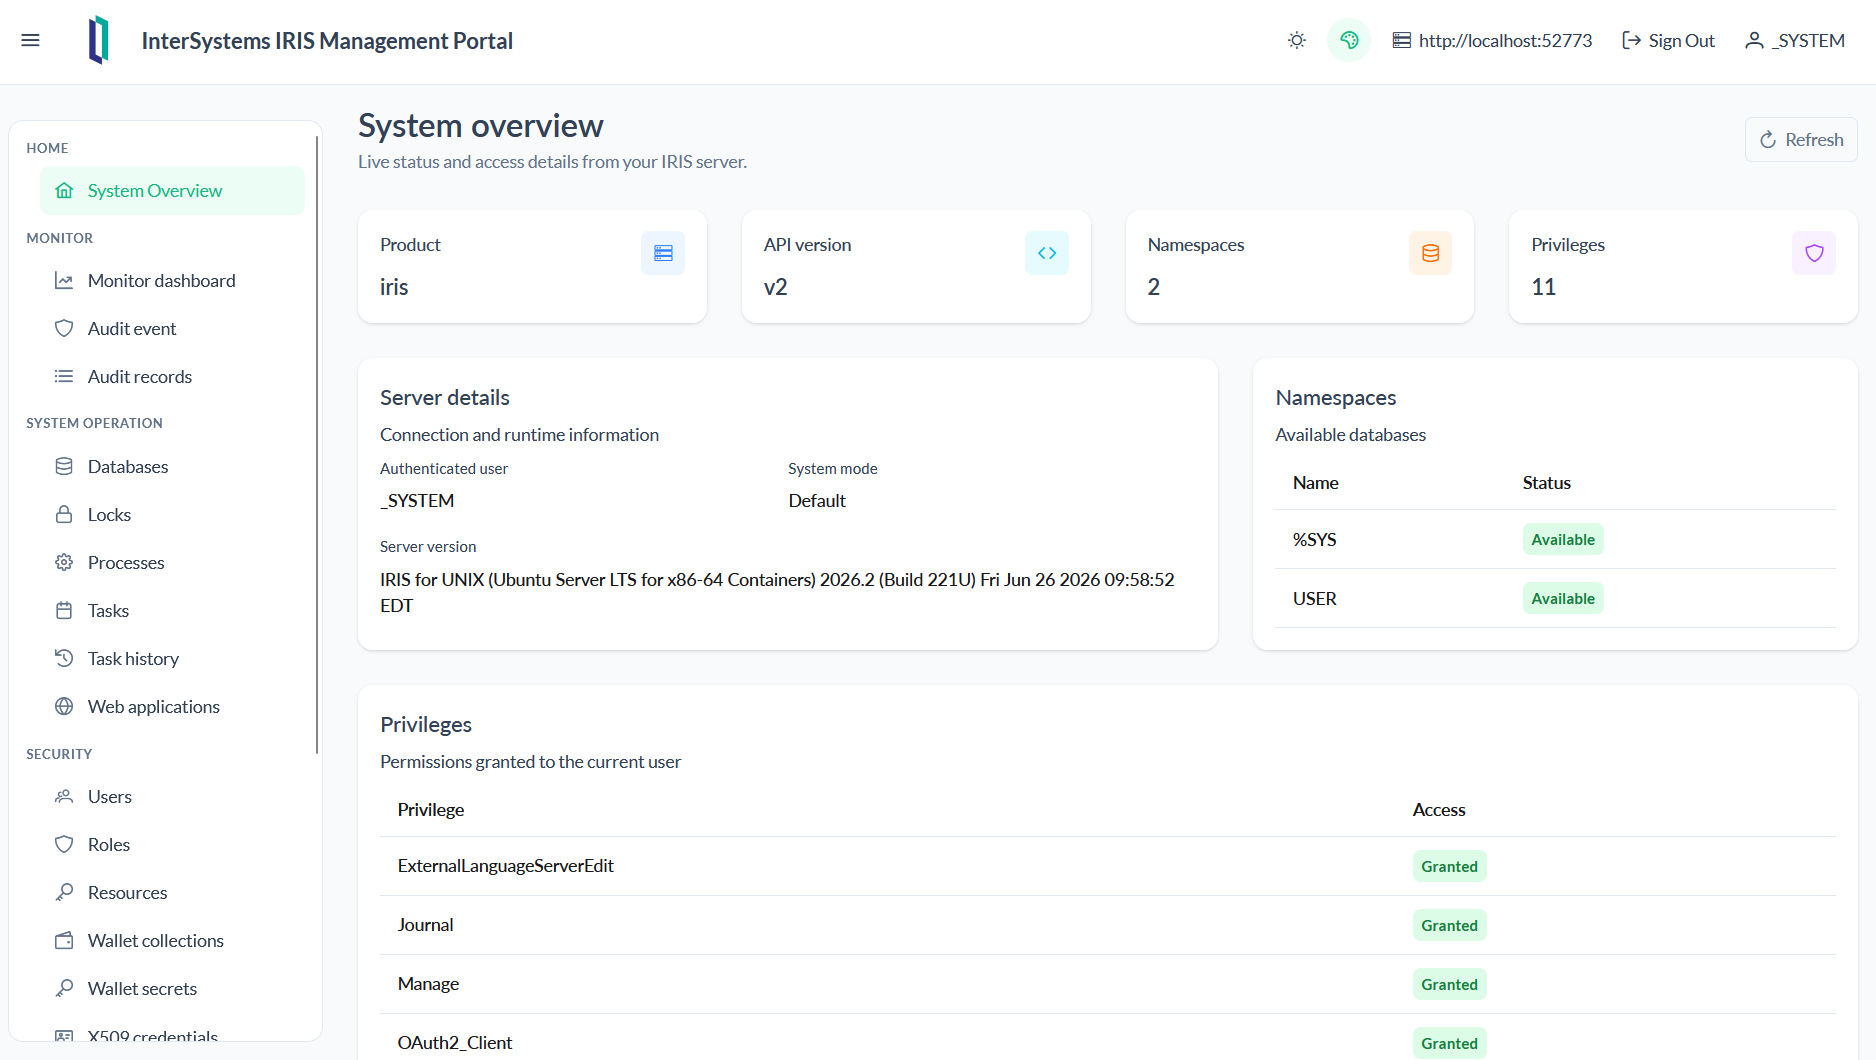Open the Databases section
This screenshot has width=1876, height=1060.
[x=172, y=466]
